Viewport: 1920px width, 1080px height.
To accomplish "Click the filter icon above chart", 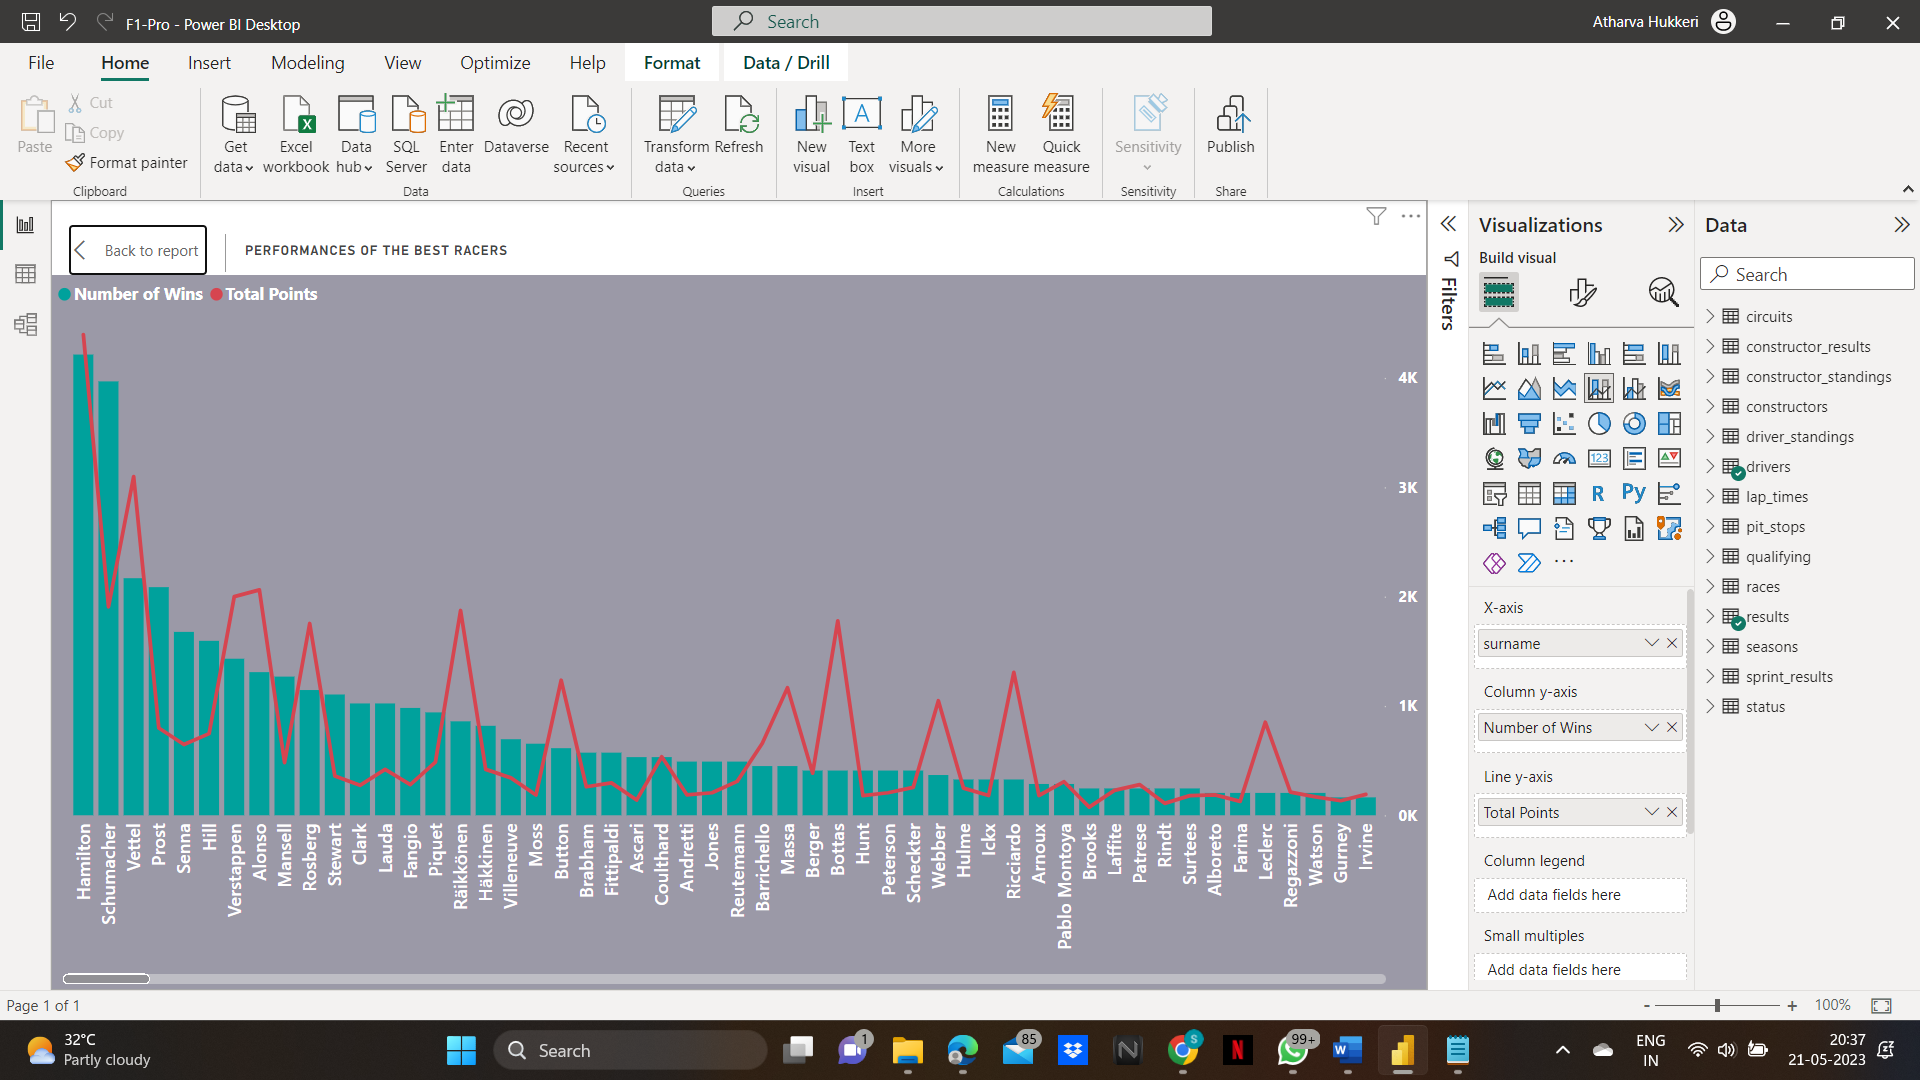I will tap(1376, 216).
